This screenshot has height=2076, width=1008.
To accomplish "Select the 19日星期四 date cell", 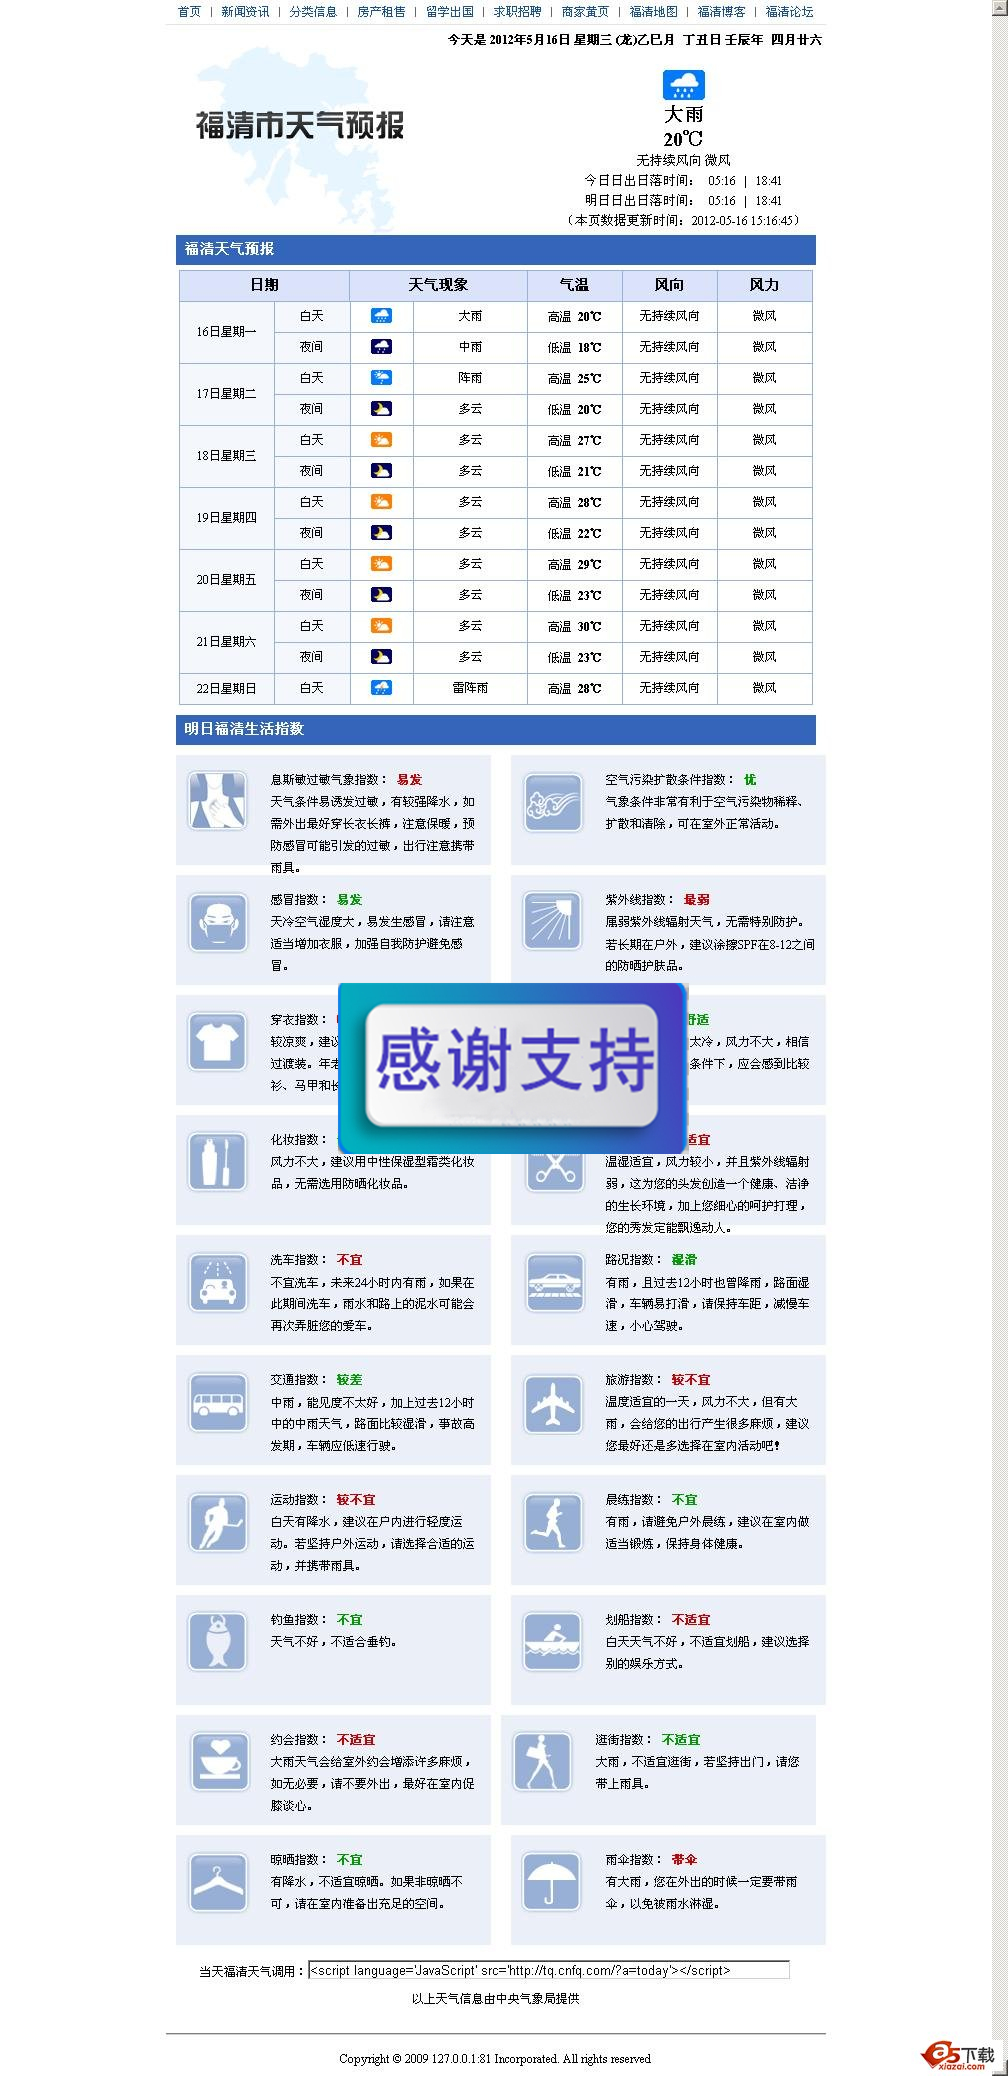I will pos(226,518).
